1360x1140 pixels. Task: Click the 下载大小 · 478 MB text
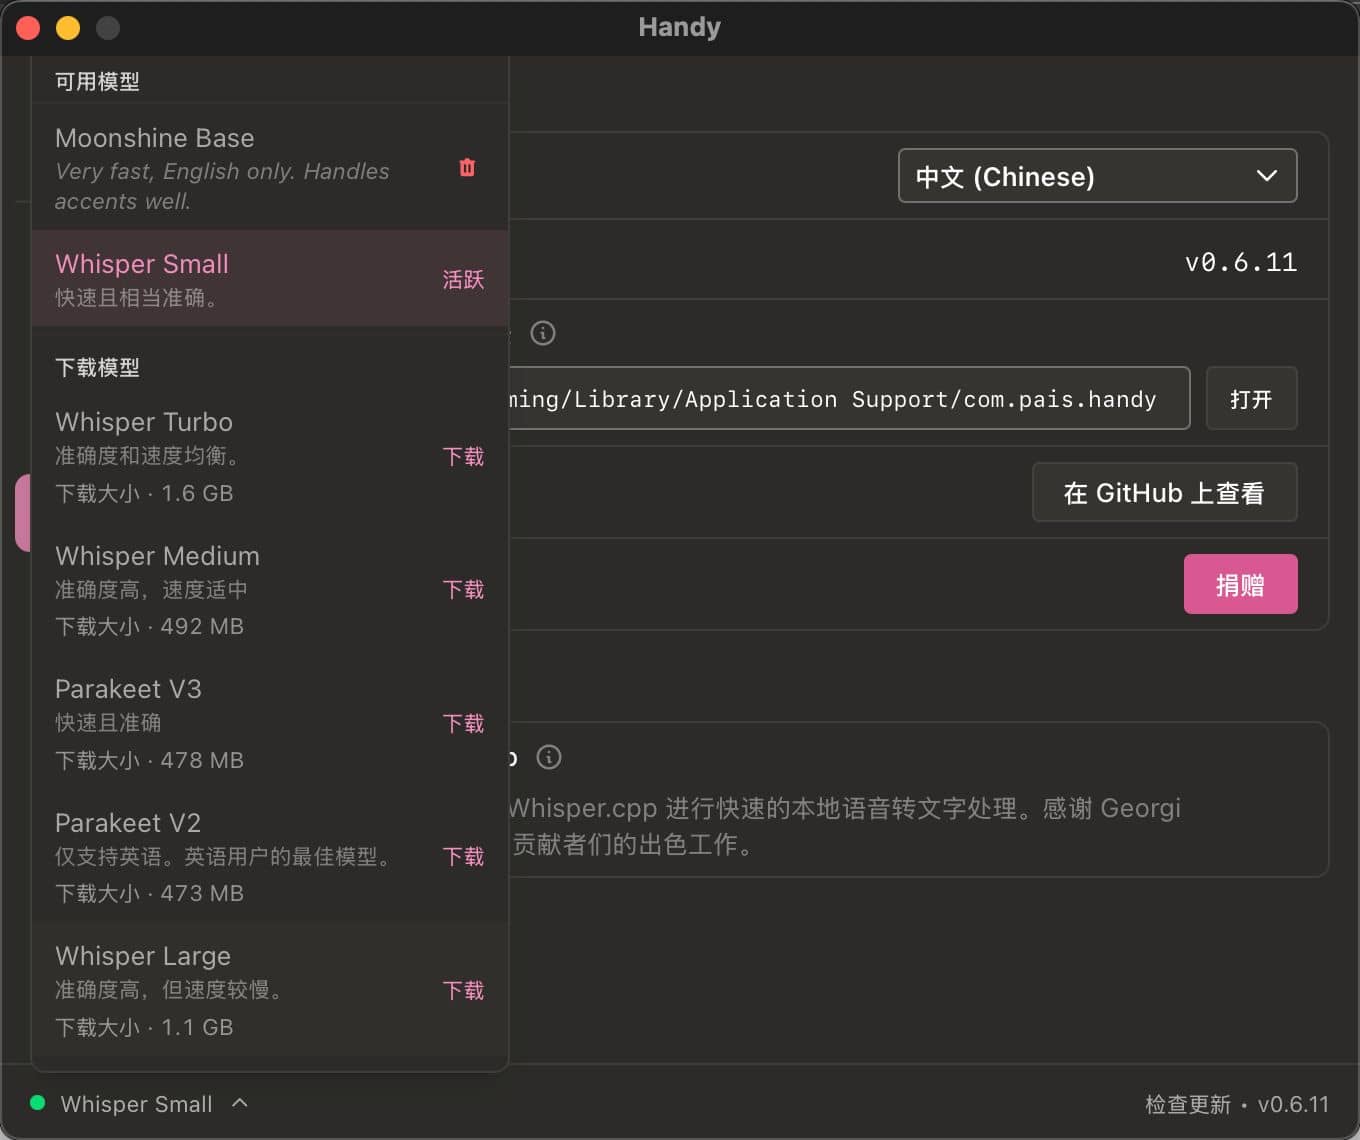(149, 760)
